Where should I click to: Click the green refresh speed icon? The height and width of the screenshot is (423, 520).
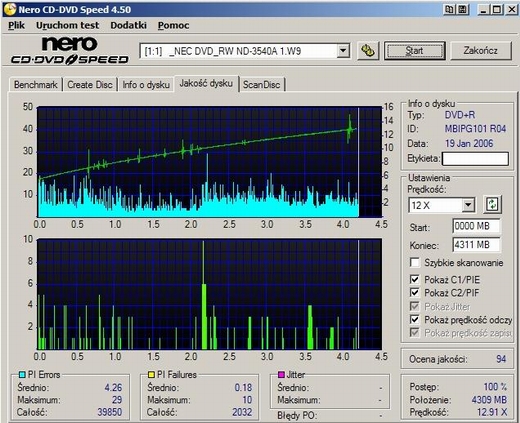492,204
